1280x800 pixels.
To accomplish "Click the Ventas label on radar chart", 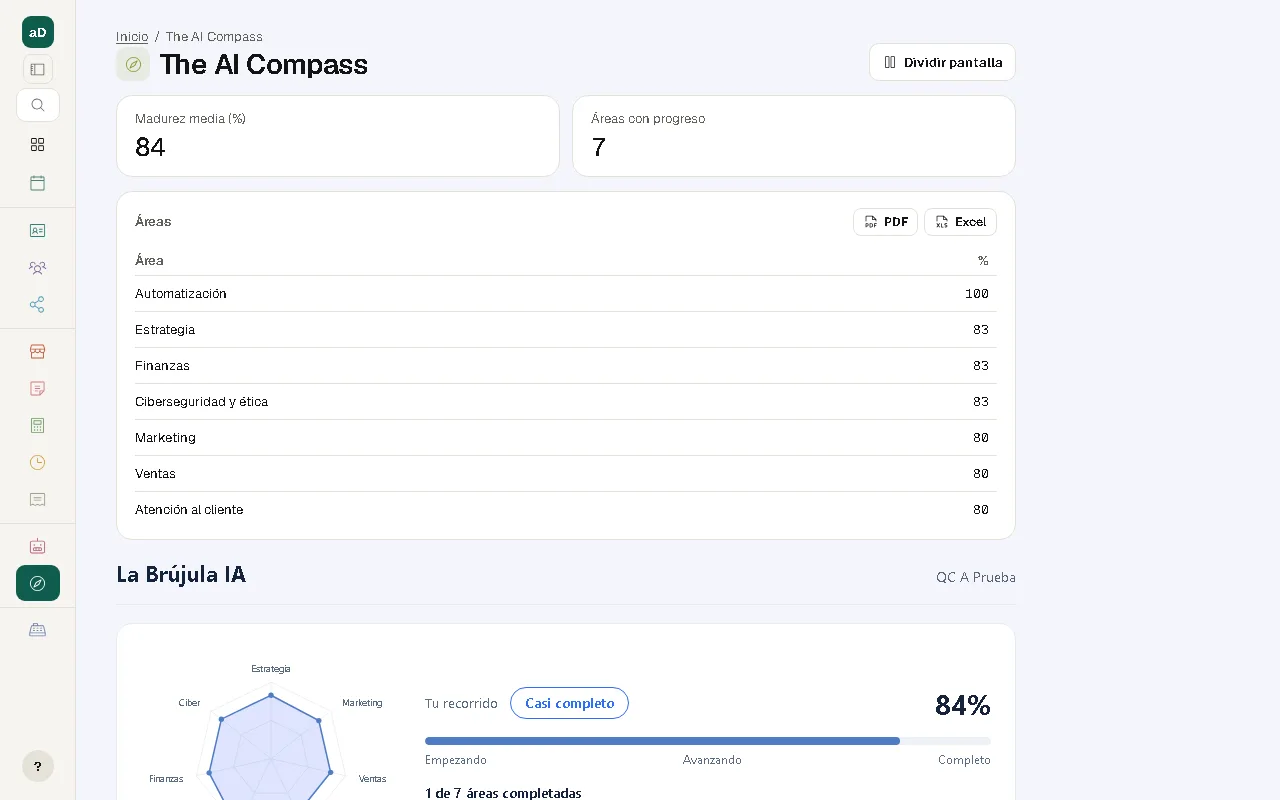I will click(x=372, y=779).
